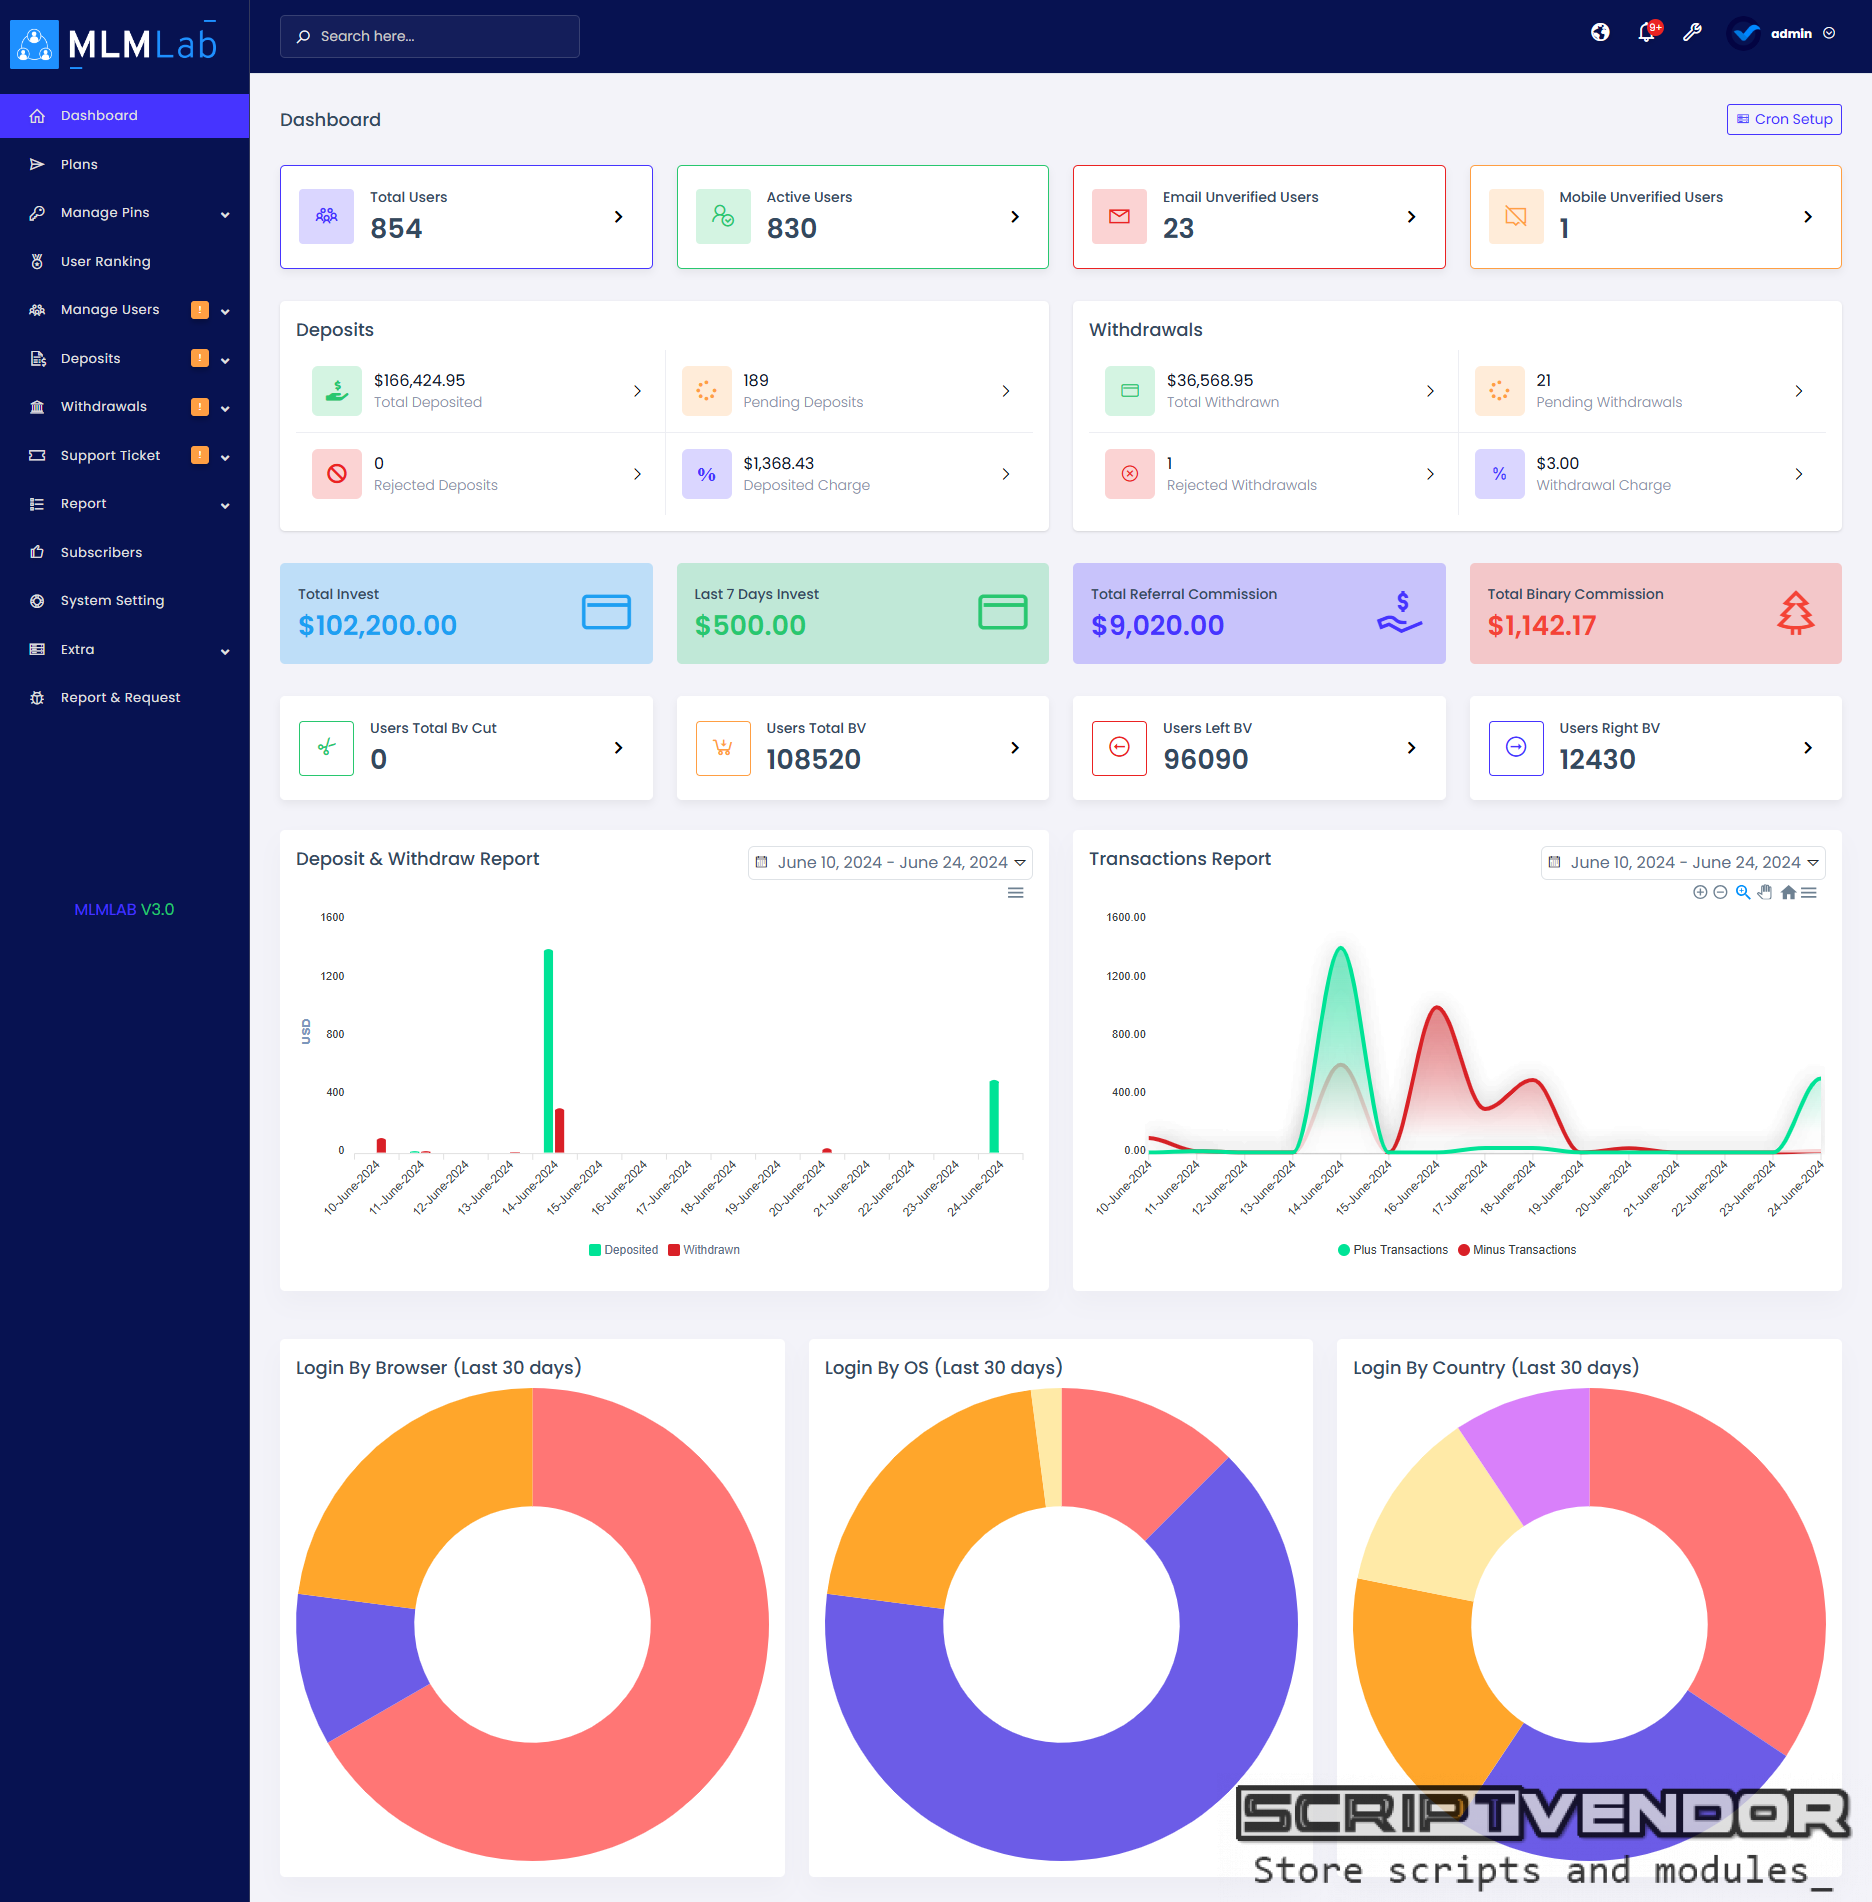Click the Users Left BV arrow icon
The width and height of the screenshot is (1872, 1902).
click(x=1120, y=748)
